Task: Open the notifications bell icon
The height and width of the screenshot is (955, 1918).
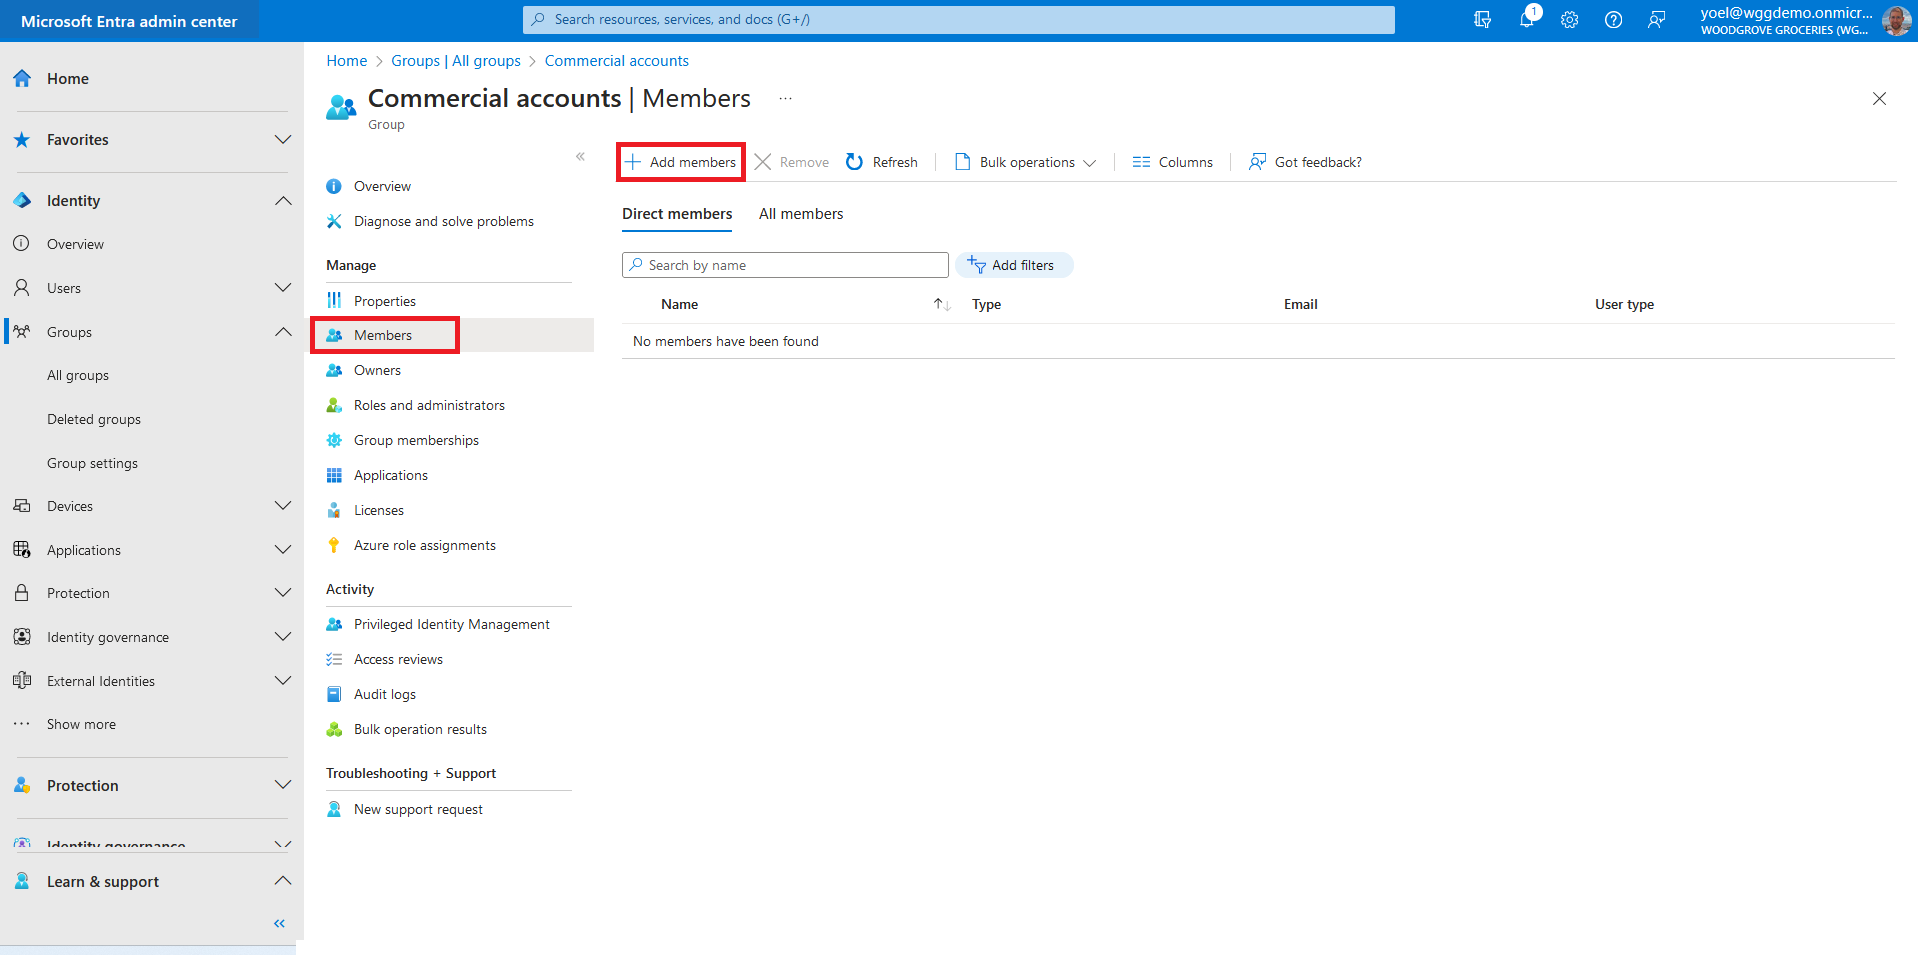Action: [1526, 20]
